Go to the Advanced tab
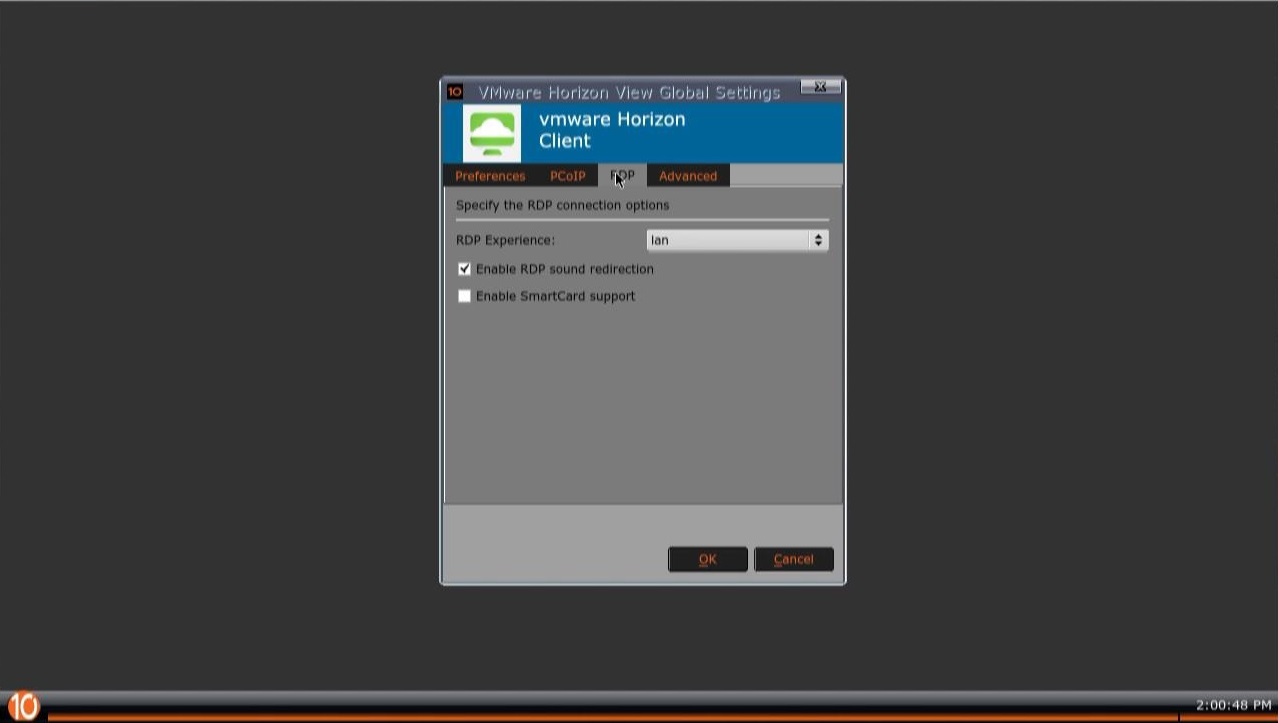 [x=688, y=176]
